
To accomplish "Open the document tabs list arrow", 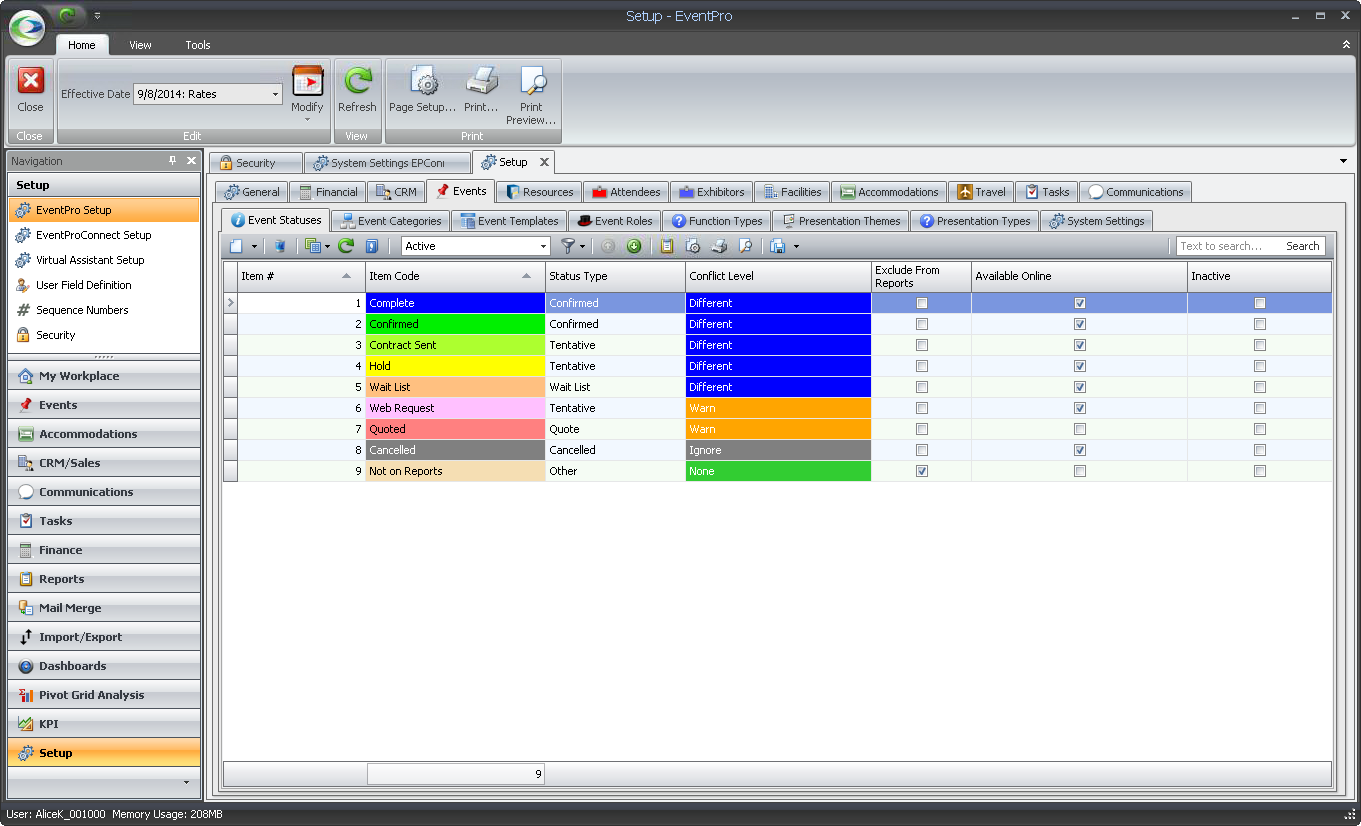I will (x=1343, y=161).
